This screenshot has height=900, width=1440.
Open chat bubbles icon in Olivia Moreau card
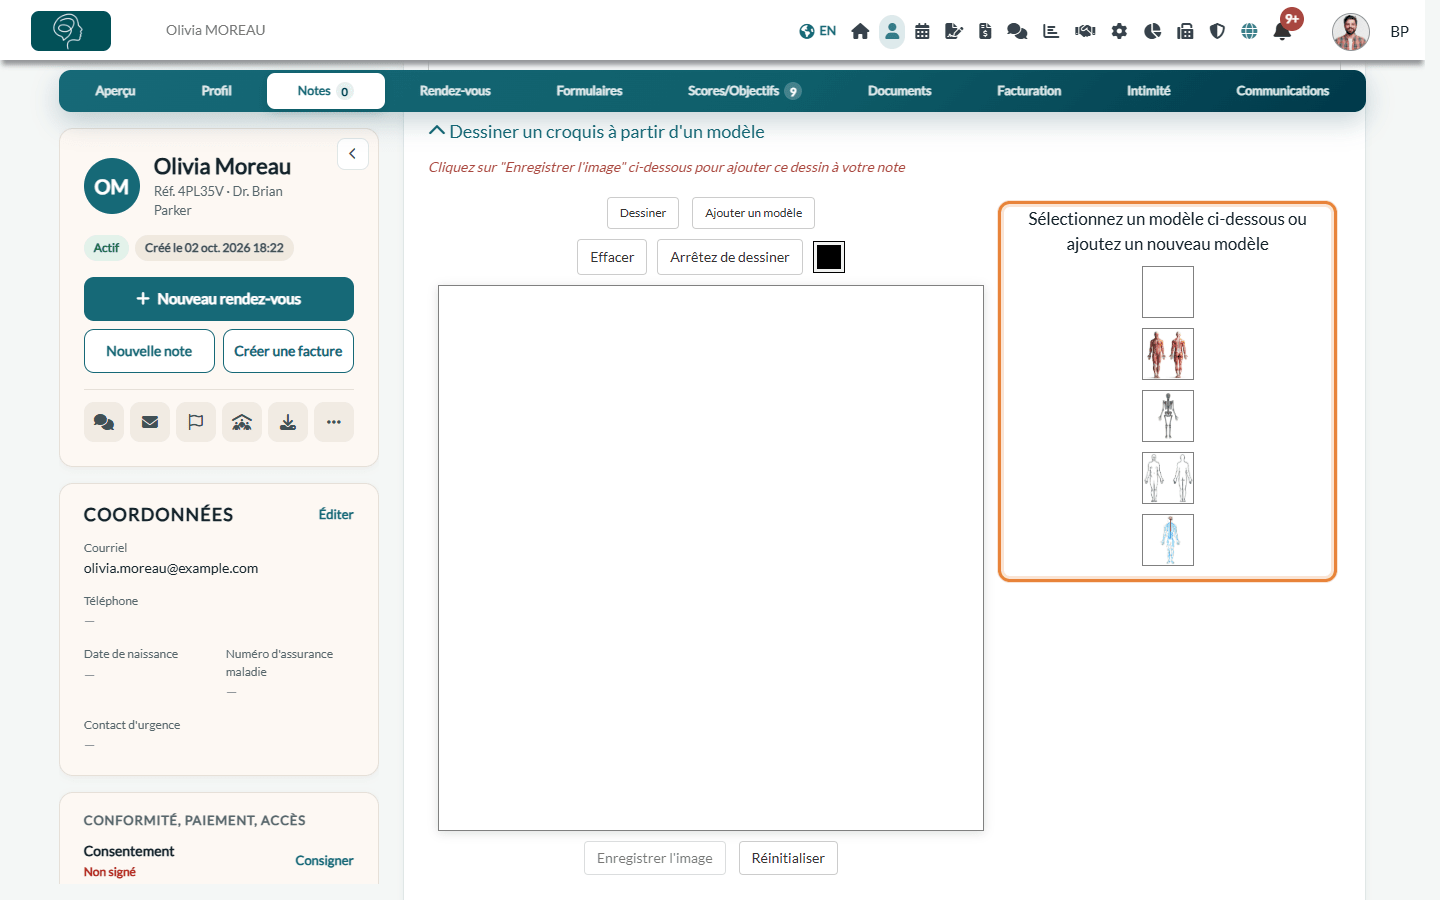104,422
